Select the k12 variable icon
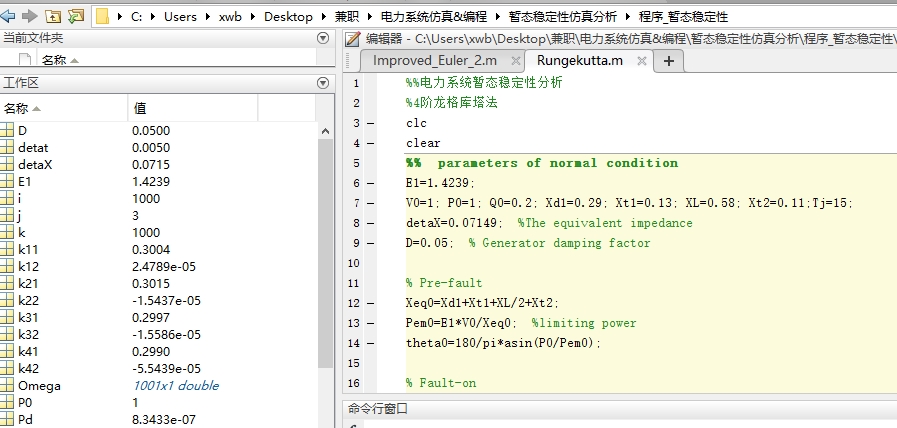Image resolution: width=897 pixels, height=428 pixels. 6,267
